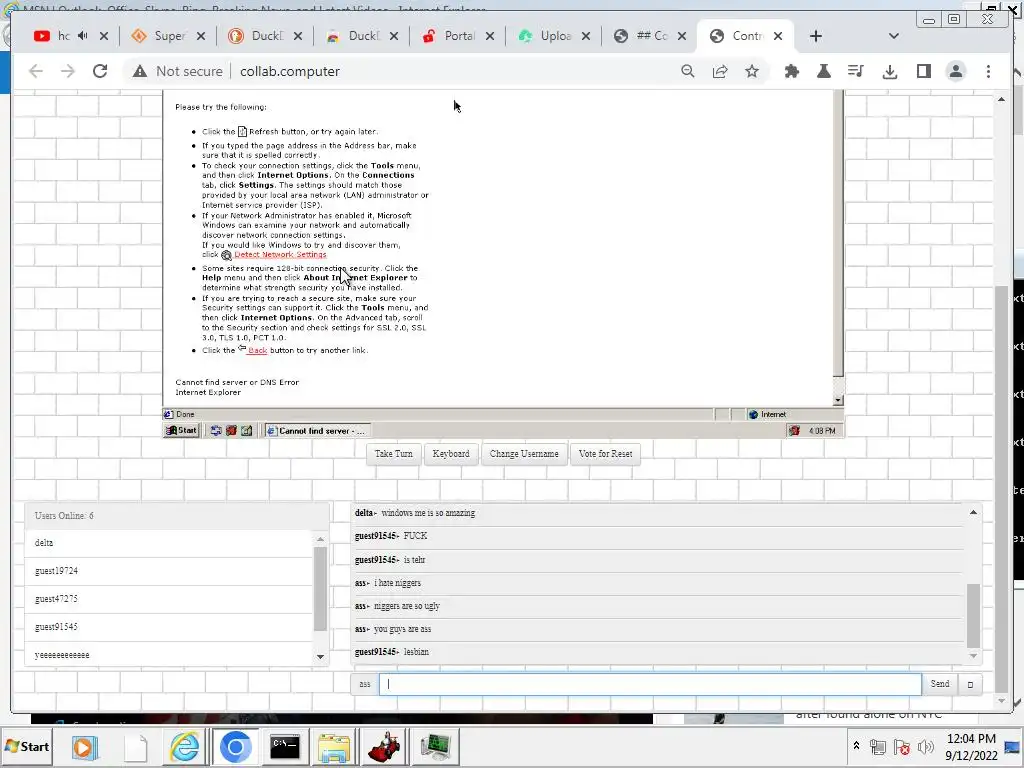Open Chrome from the taskbar
1024x768 pixels.
point(236,746)
